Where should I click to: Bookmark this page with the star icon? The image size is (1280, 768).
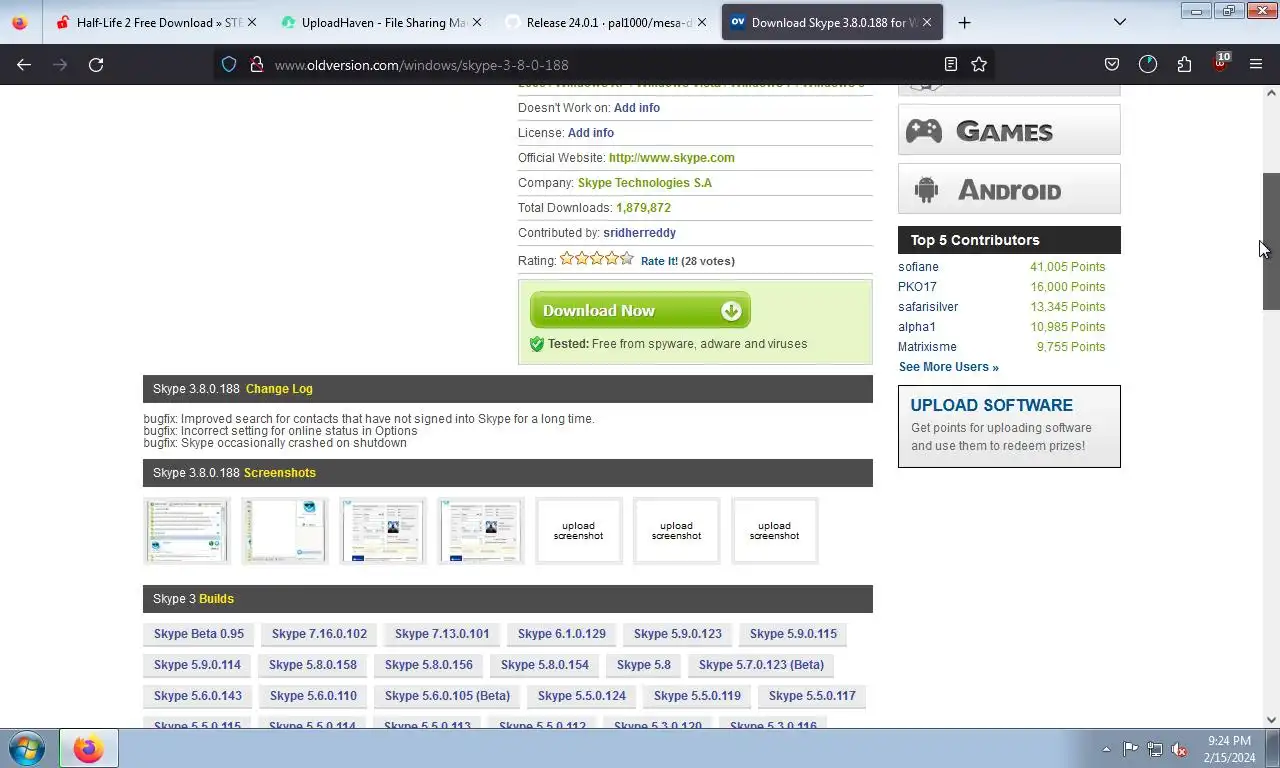tap(979, 64)
